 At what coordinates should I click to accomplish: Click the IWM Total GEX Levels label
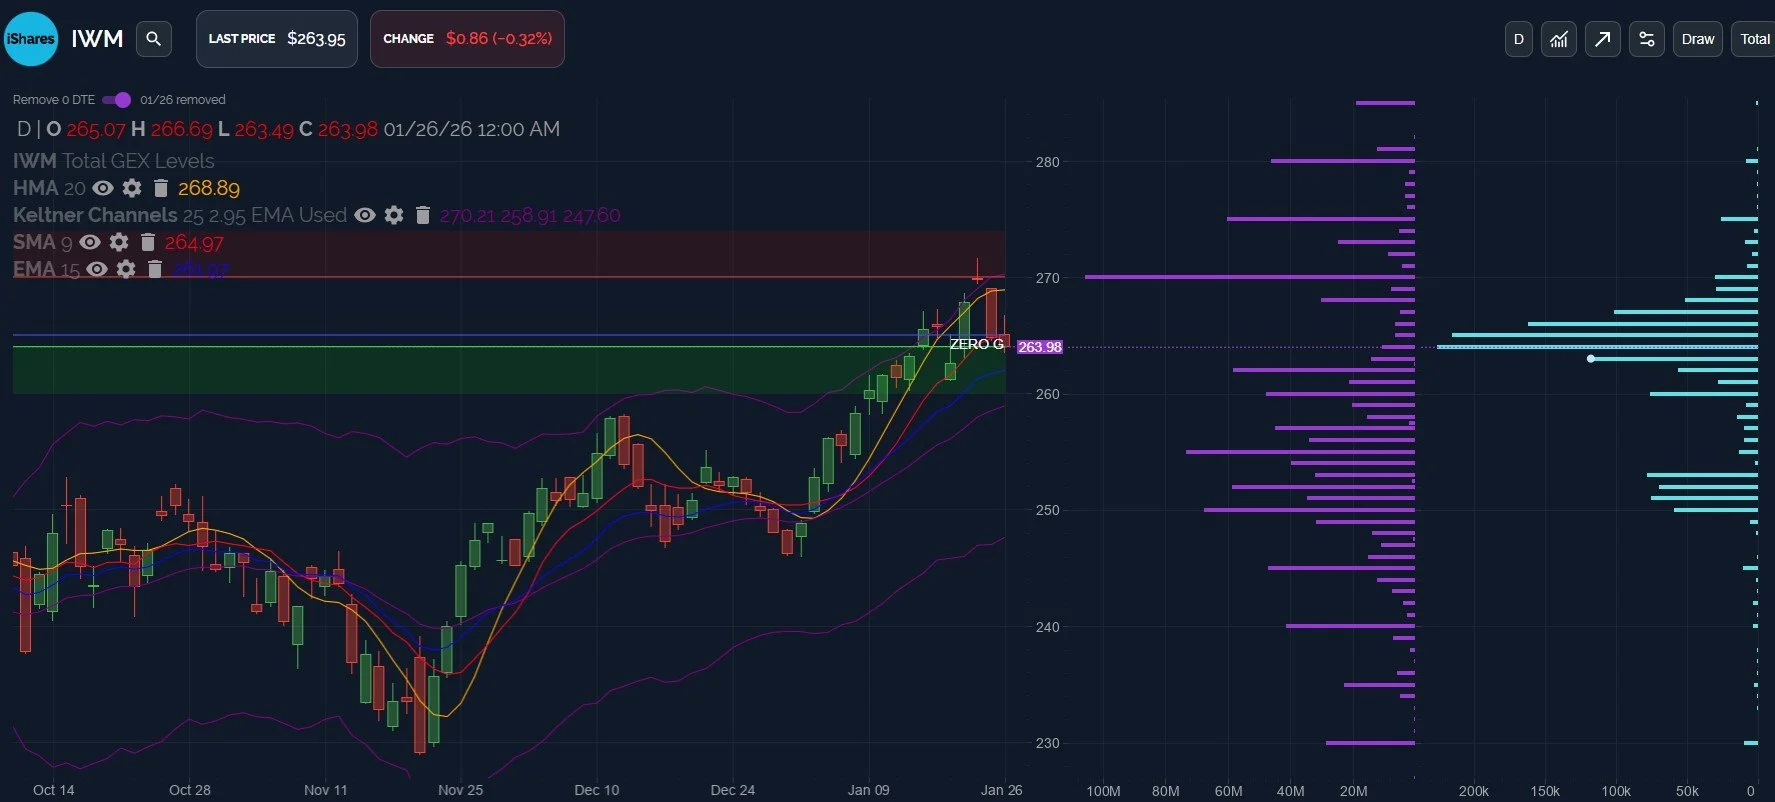pyautogui.click(x=113, y=161)
